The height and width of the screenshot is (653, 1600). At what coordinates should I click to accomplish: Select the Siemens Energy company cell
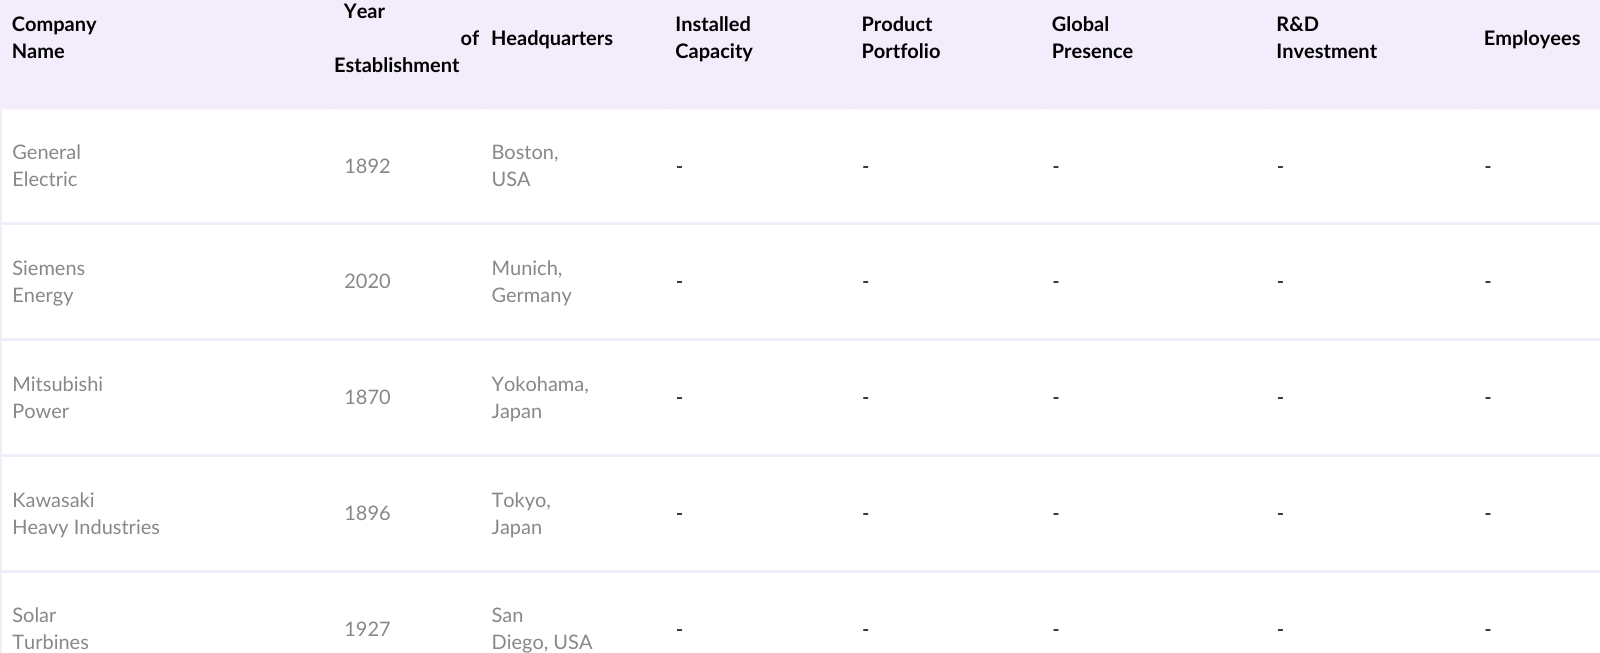pos(48,282)
